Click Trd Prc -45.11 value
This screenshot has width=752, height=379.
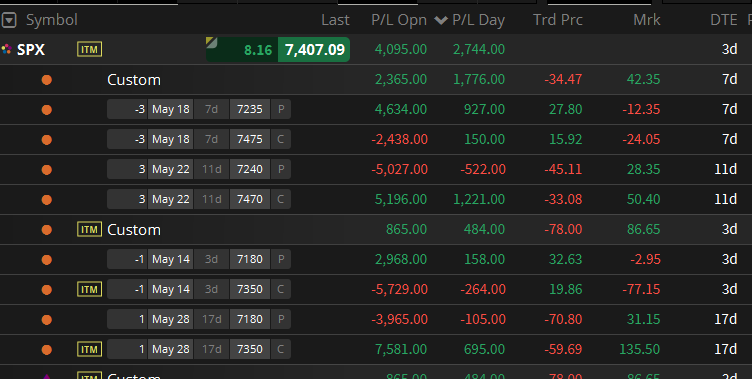[564, 169]
